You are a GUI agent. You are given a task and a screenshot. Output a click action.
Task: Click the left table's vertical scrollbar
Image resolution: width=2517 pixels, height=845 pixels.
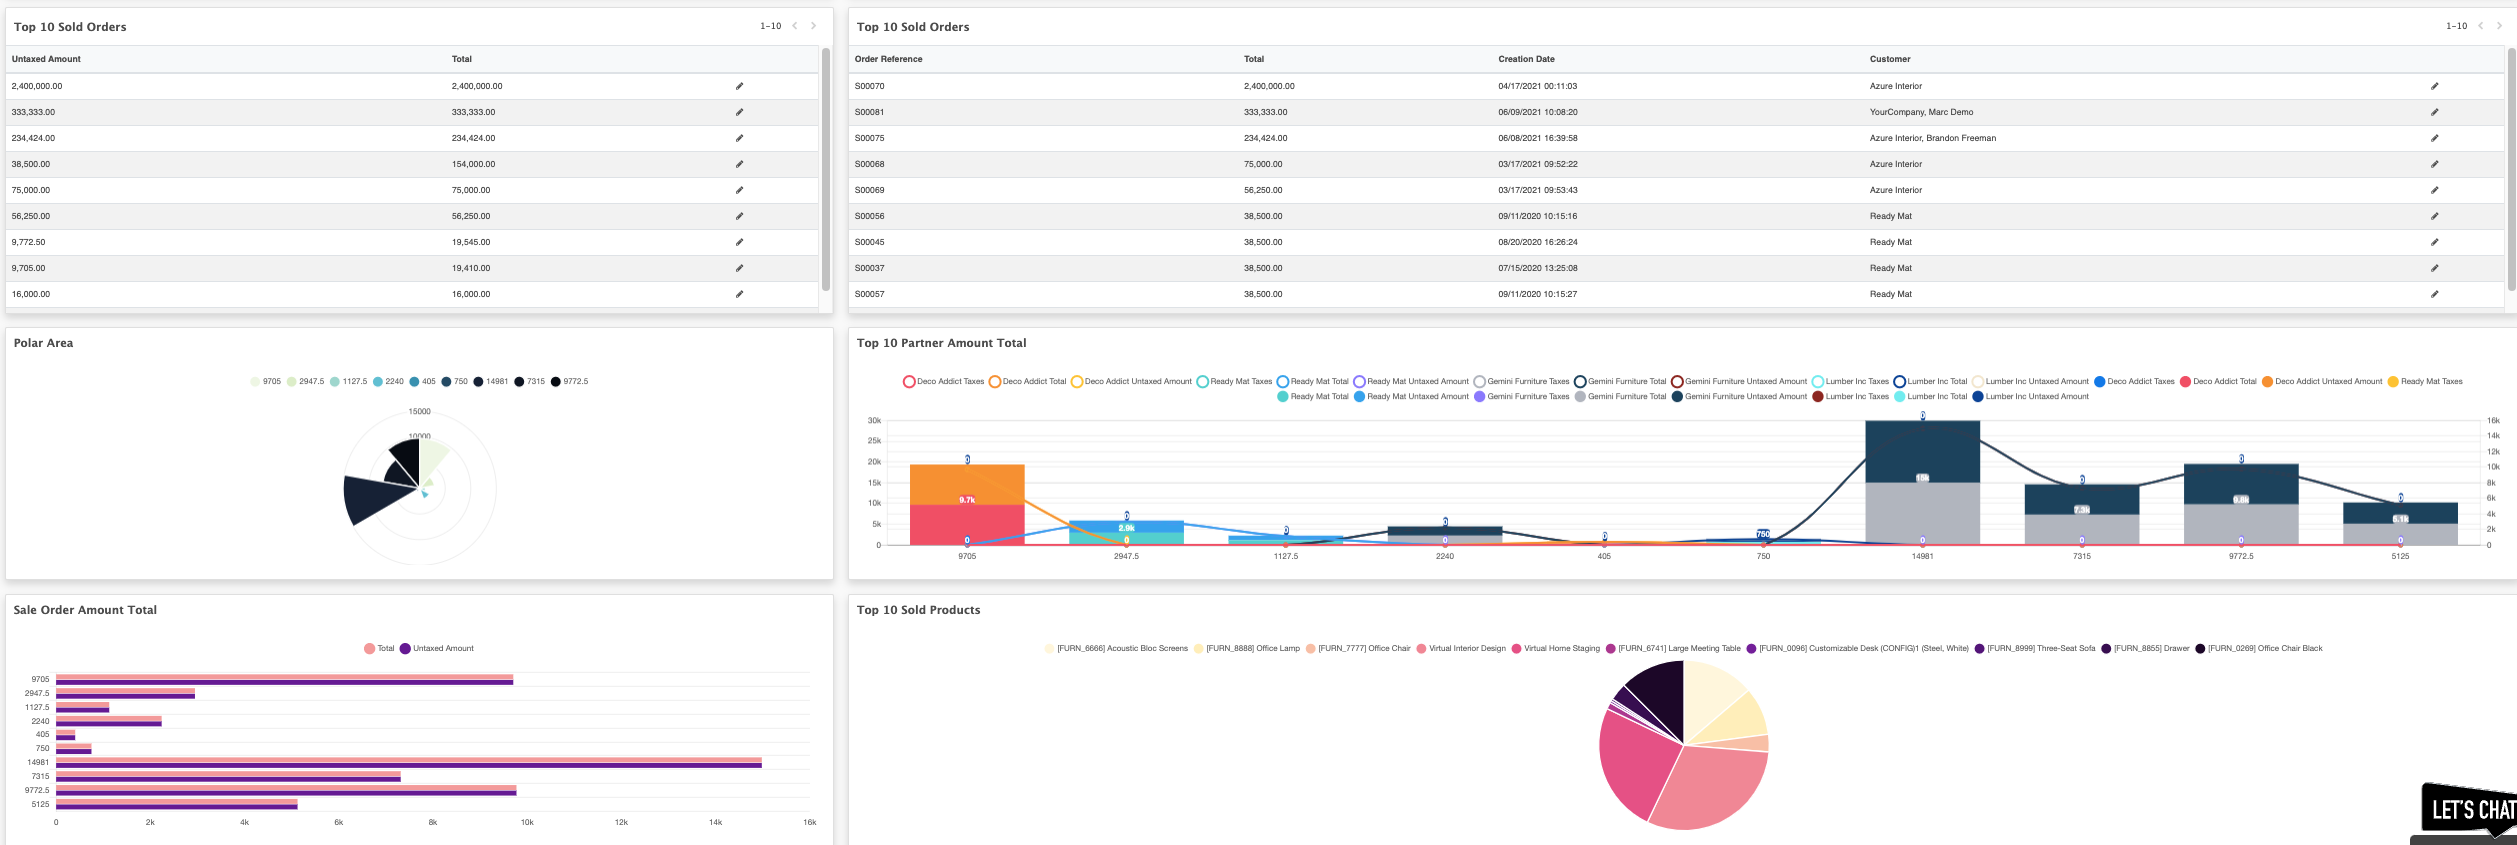pyautogui.click(x=826, y=168)
